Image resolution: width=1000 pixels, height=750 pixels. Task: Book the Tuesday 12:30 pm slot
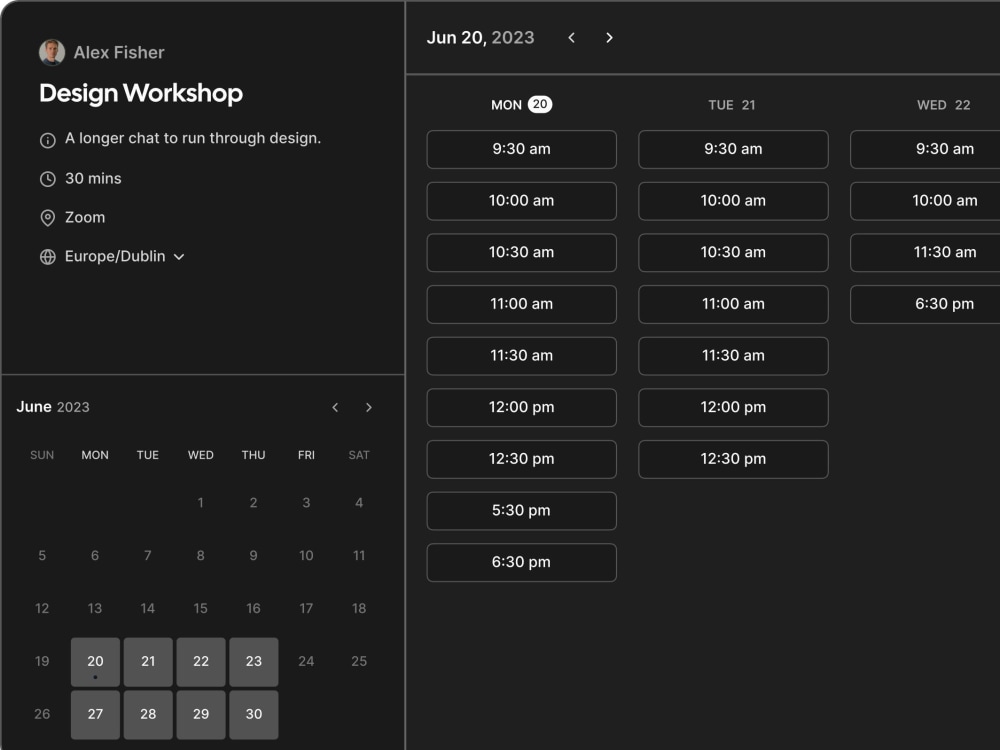point(733,459)
